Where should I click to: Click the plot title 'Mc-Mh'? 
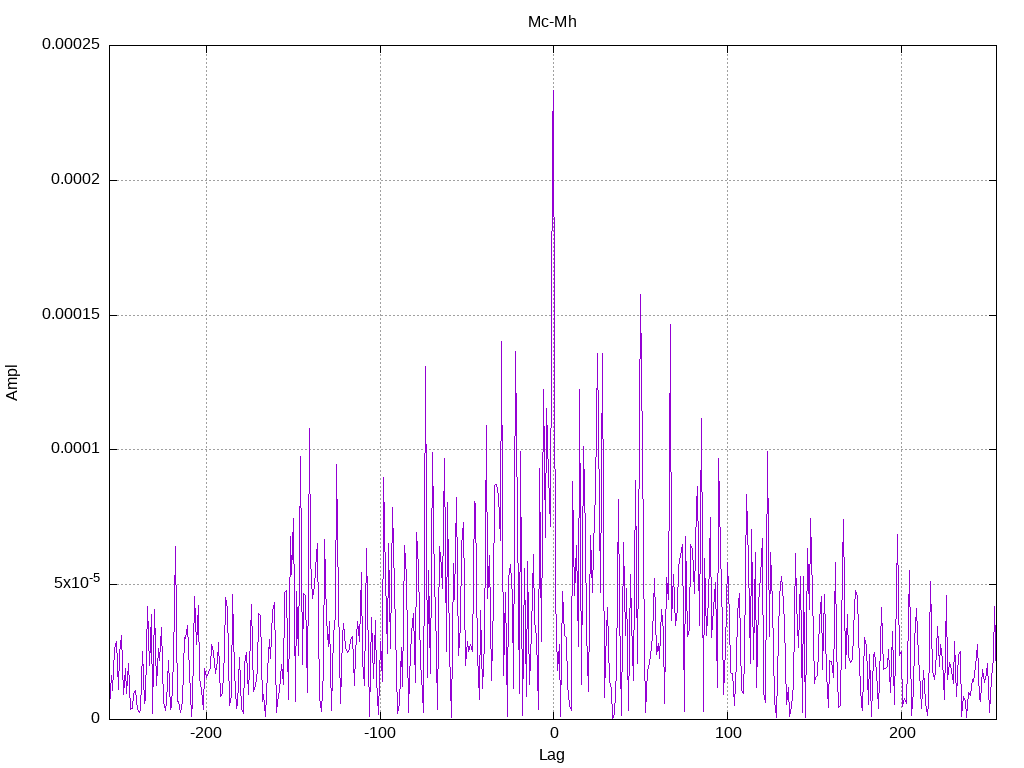(552, 22)
